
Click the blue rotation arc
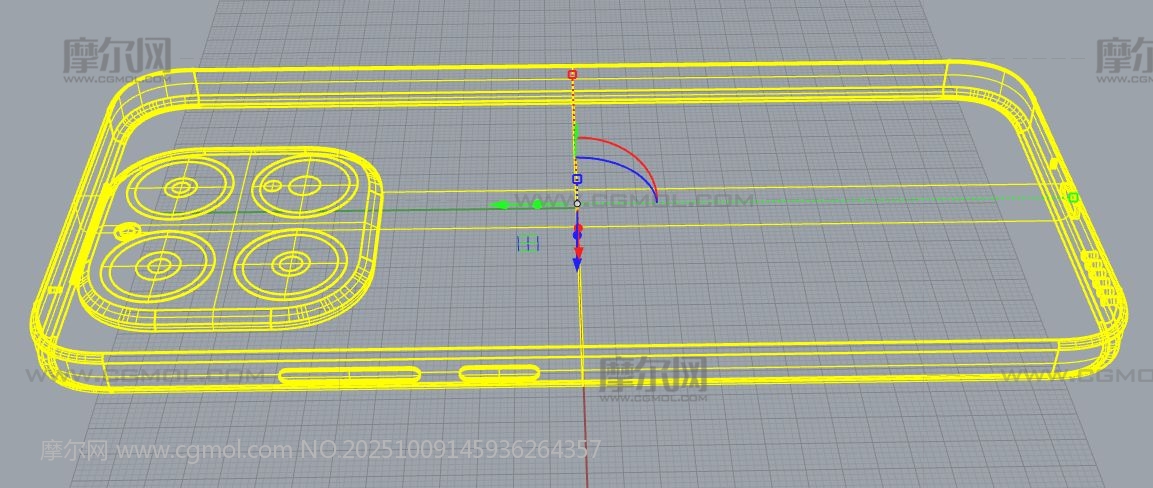coord(620,168)
